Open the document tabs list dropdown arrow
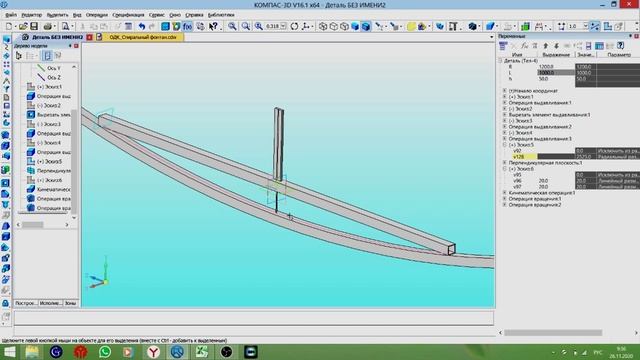 click(x=491, y=37)
